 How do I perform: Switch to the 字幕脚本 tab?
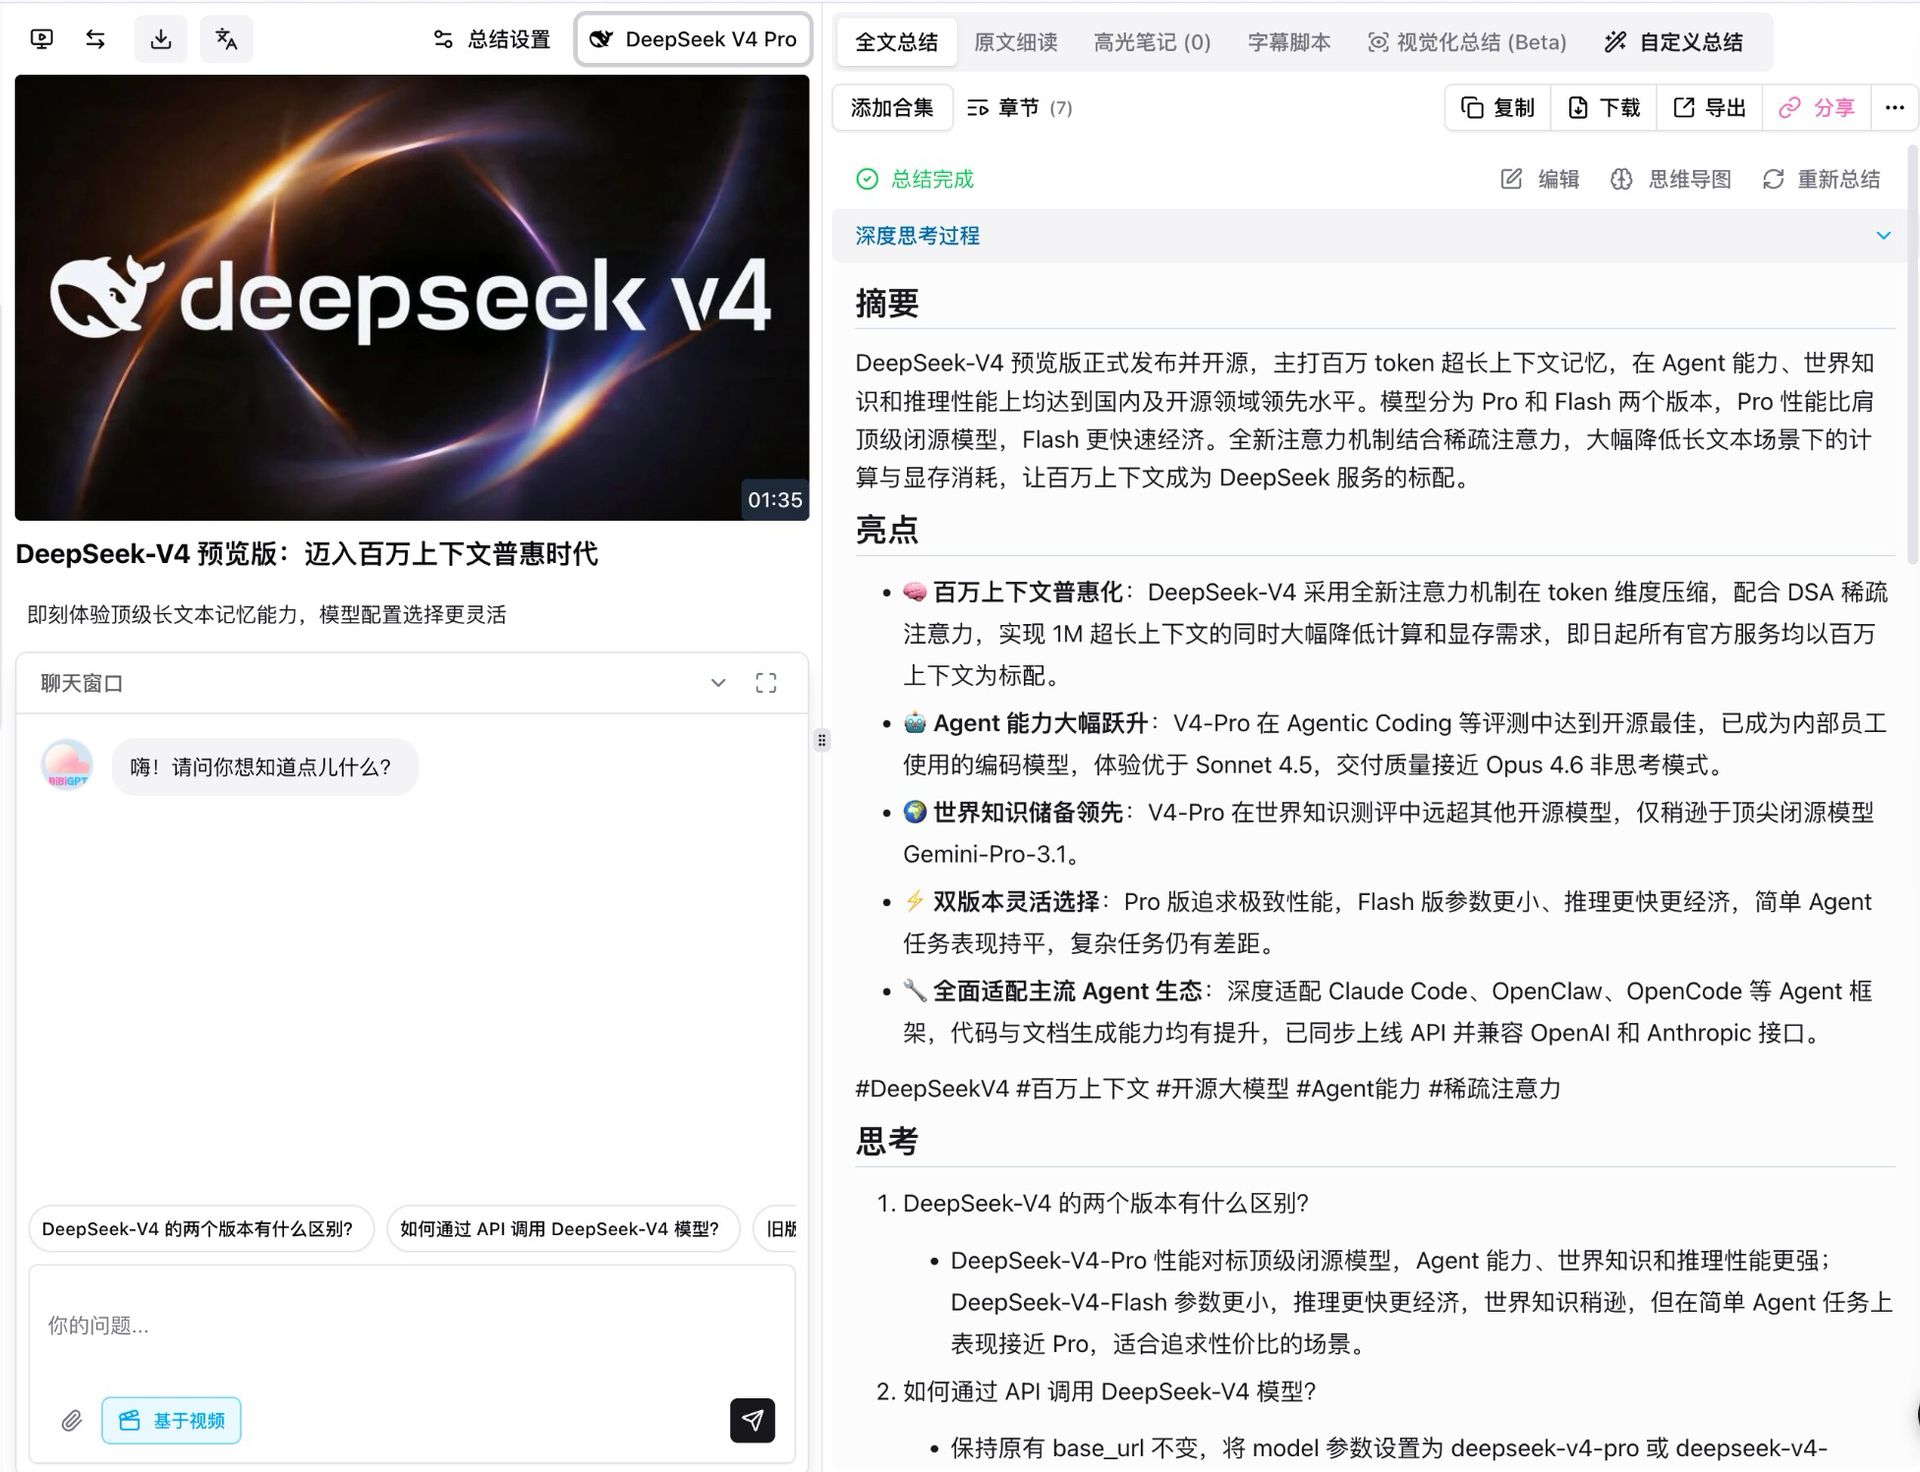[1288, 42]
